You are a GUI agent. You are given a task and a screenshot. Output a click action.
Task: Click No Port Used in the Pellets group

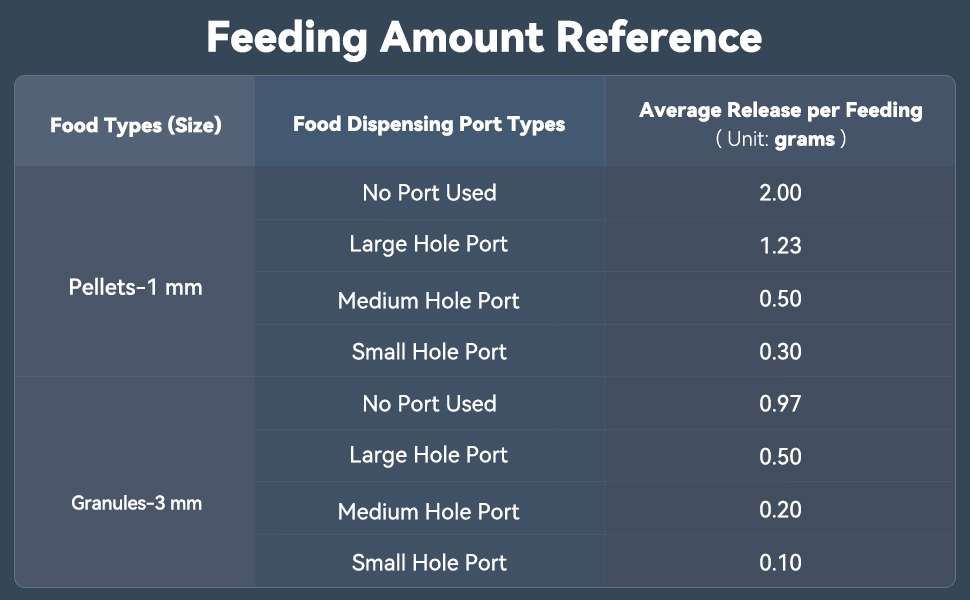coord(429,192)
